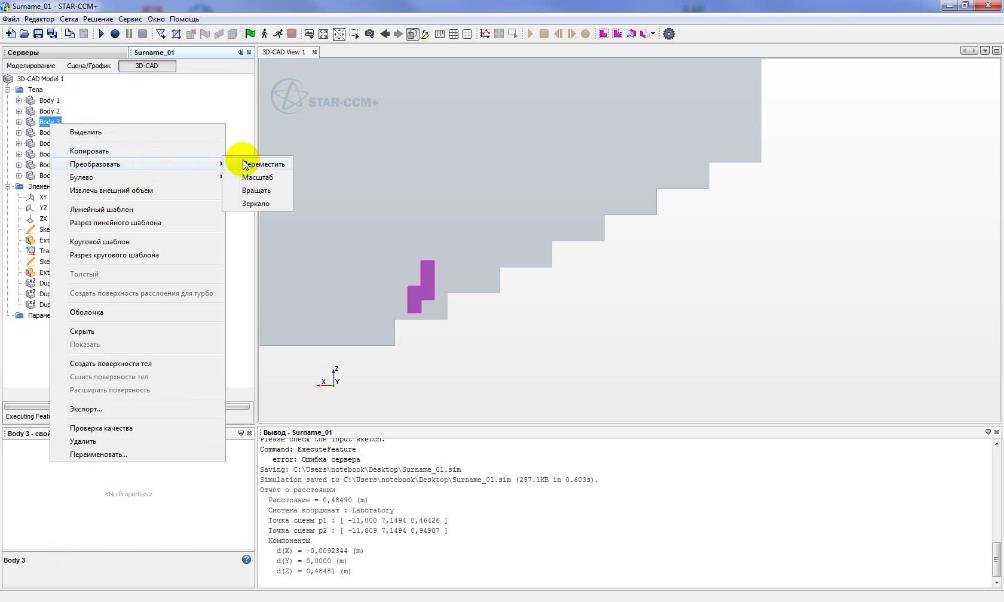Open the Сетка menu in menu bar
The image size is (1004, 602).
69,19
